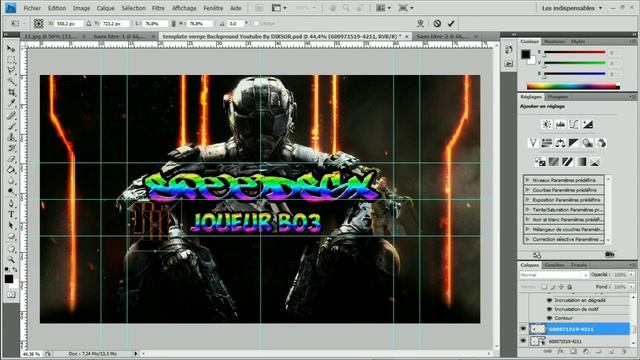Image resolution: width=640 pixels, height=360 pixels.
Task: Open the layer blend mode dropdown (Normal)
Action: pyautogui.click(x=553, y=275)
